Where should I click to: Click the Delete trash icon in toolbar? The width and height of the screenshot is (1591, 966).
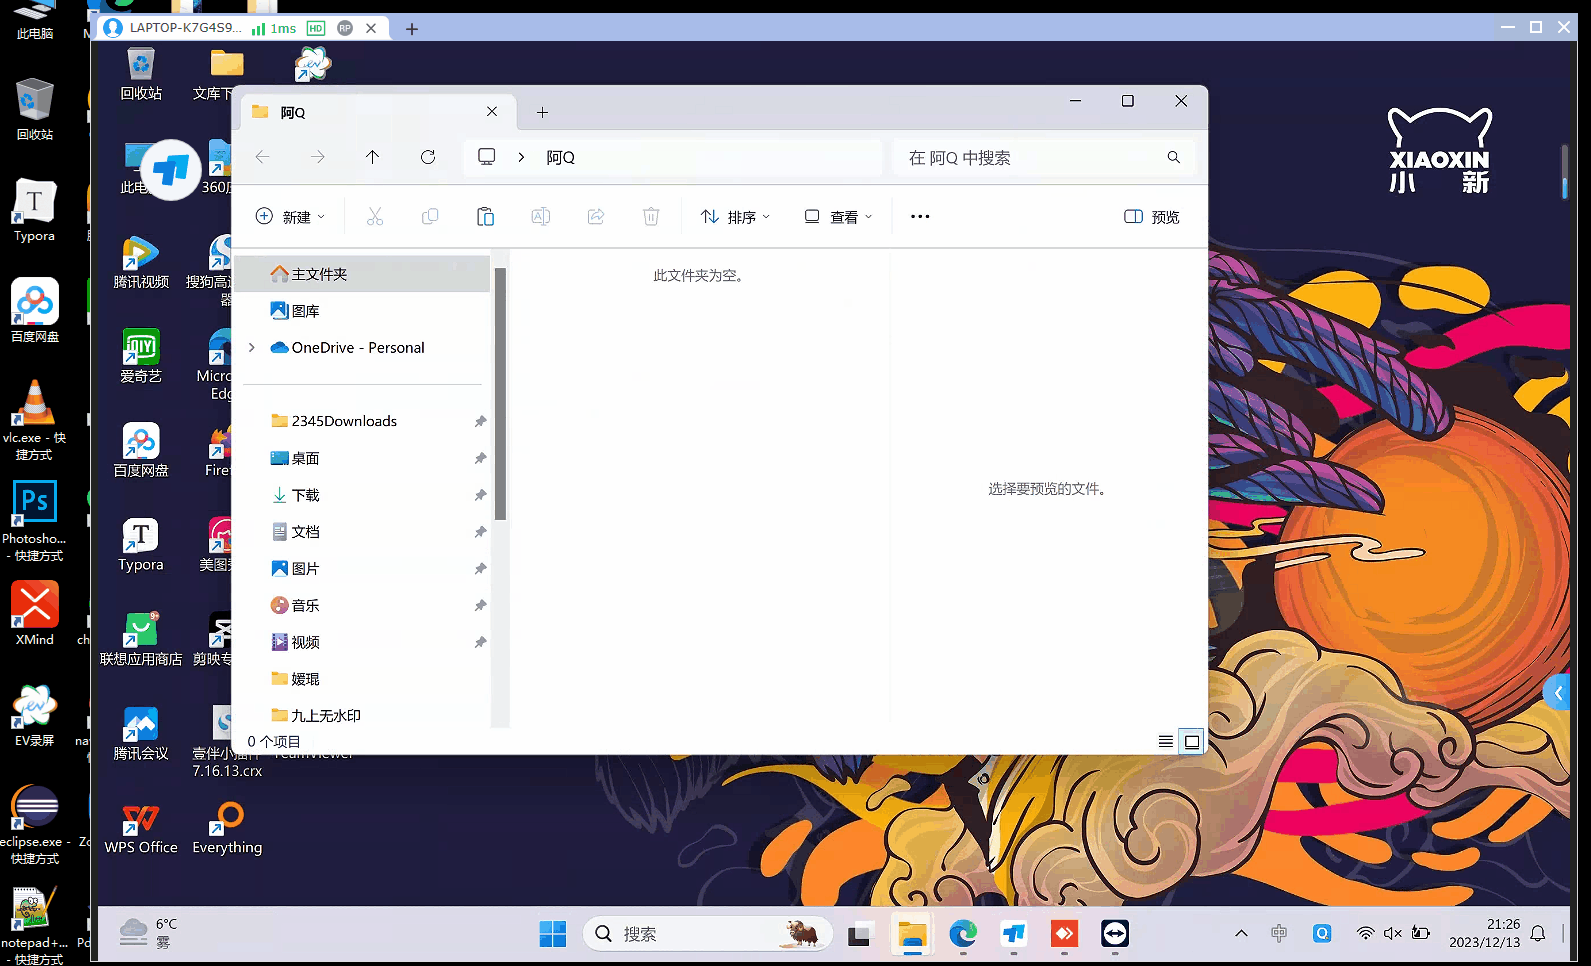651,216
